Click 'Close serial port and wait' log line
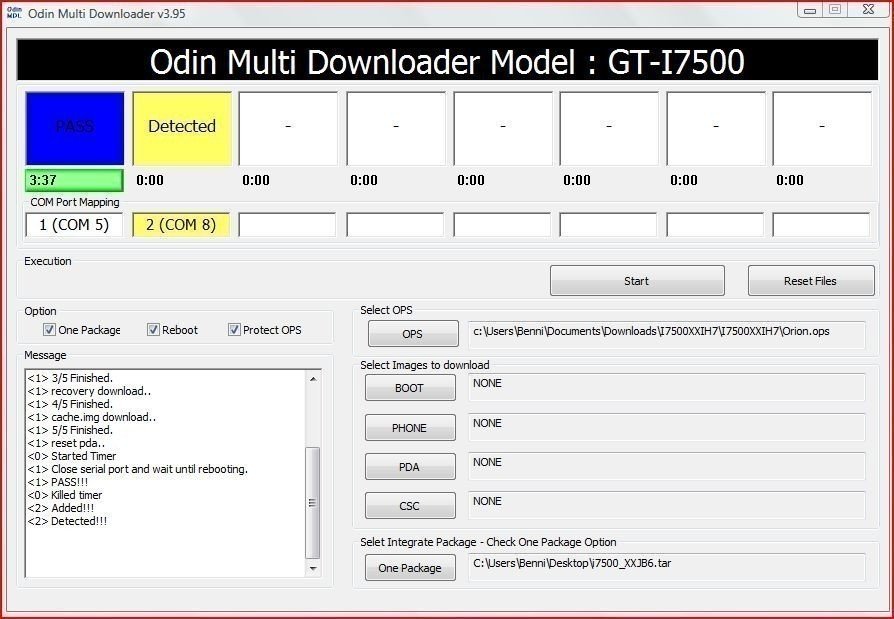Viewport: 894px width, 619px height. [137, 469]
